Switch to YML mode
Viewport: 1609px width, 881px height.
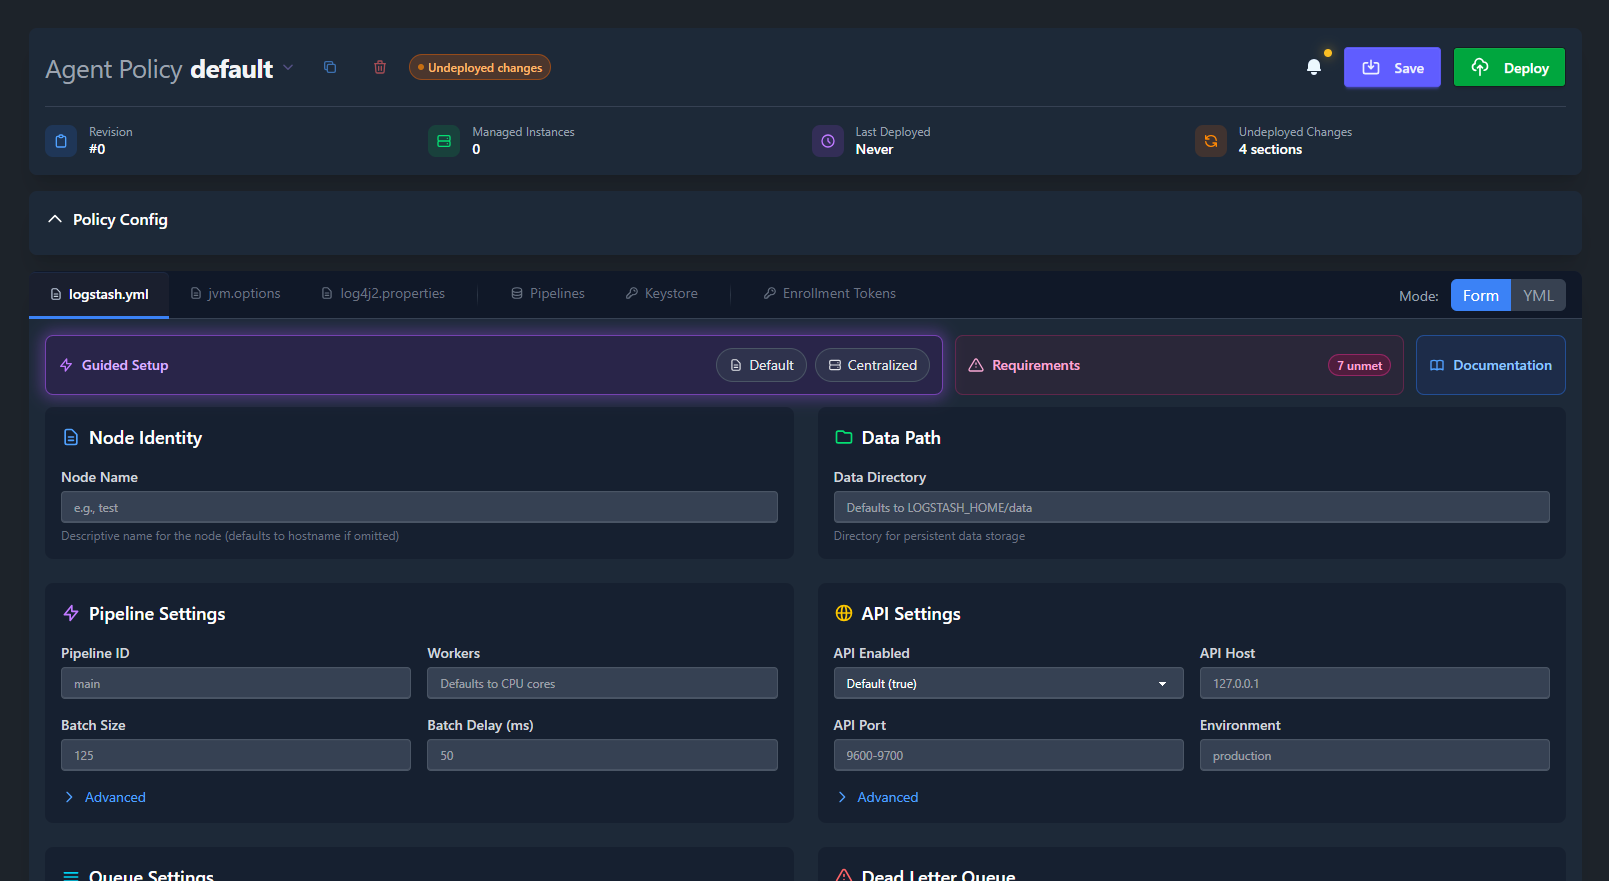click(1538, 295)
